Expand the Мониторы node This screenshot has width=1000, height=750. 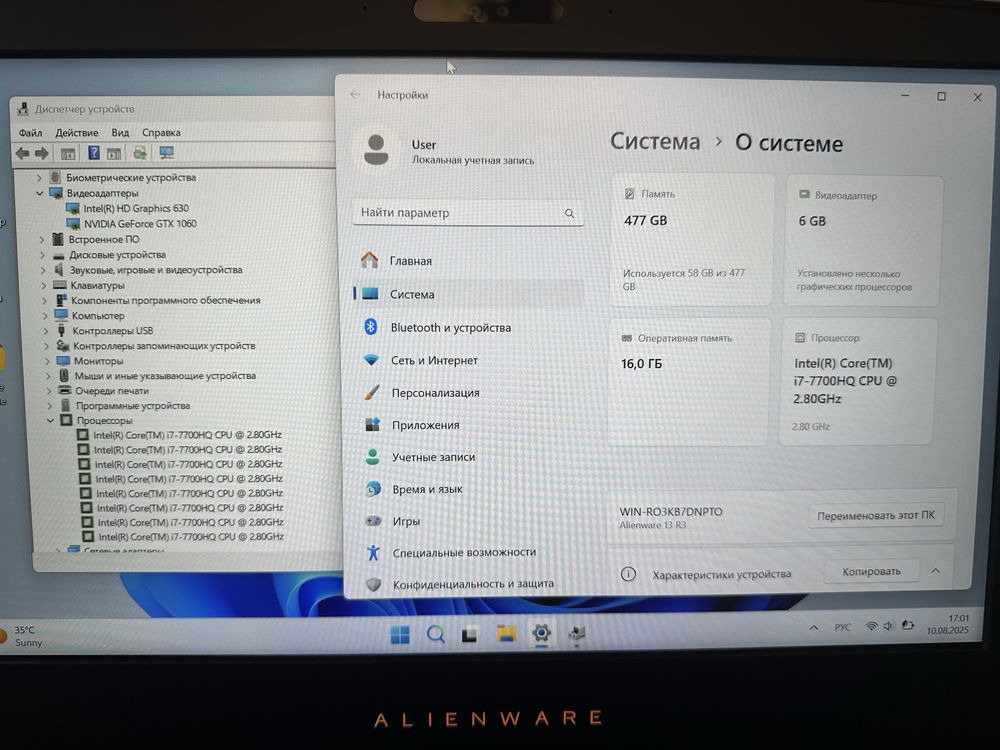(x=47, y=361)
